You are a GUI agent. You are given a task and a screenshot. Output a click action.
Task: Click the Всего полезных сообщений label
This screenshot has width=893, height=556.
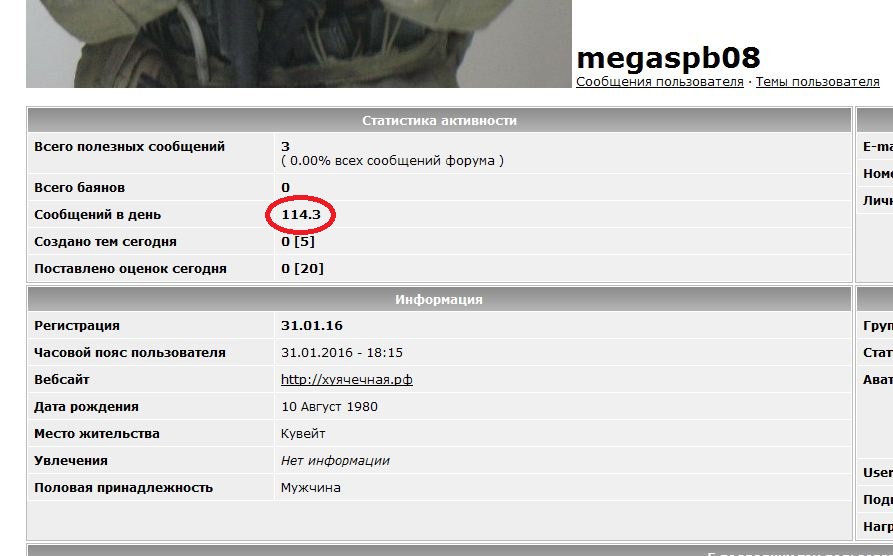129,146
